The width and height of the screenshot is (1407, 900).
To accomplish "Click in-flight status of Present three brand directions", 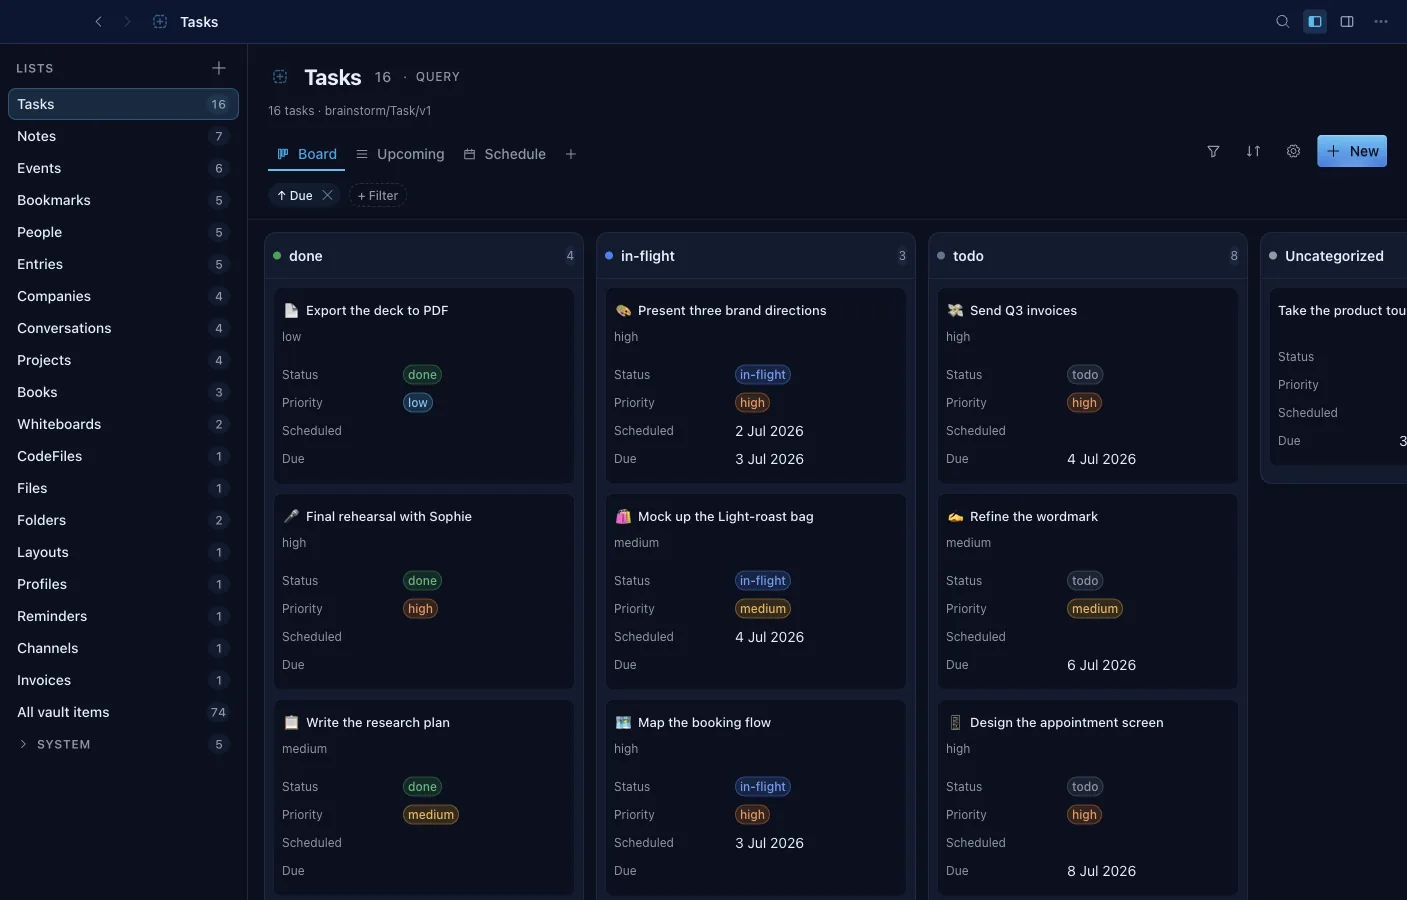I will coord(763,375).
